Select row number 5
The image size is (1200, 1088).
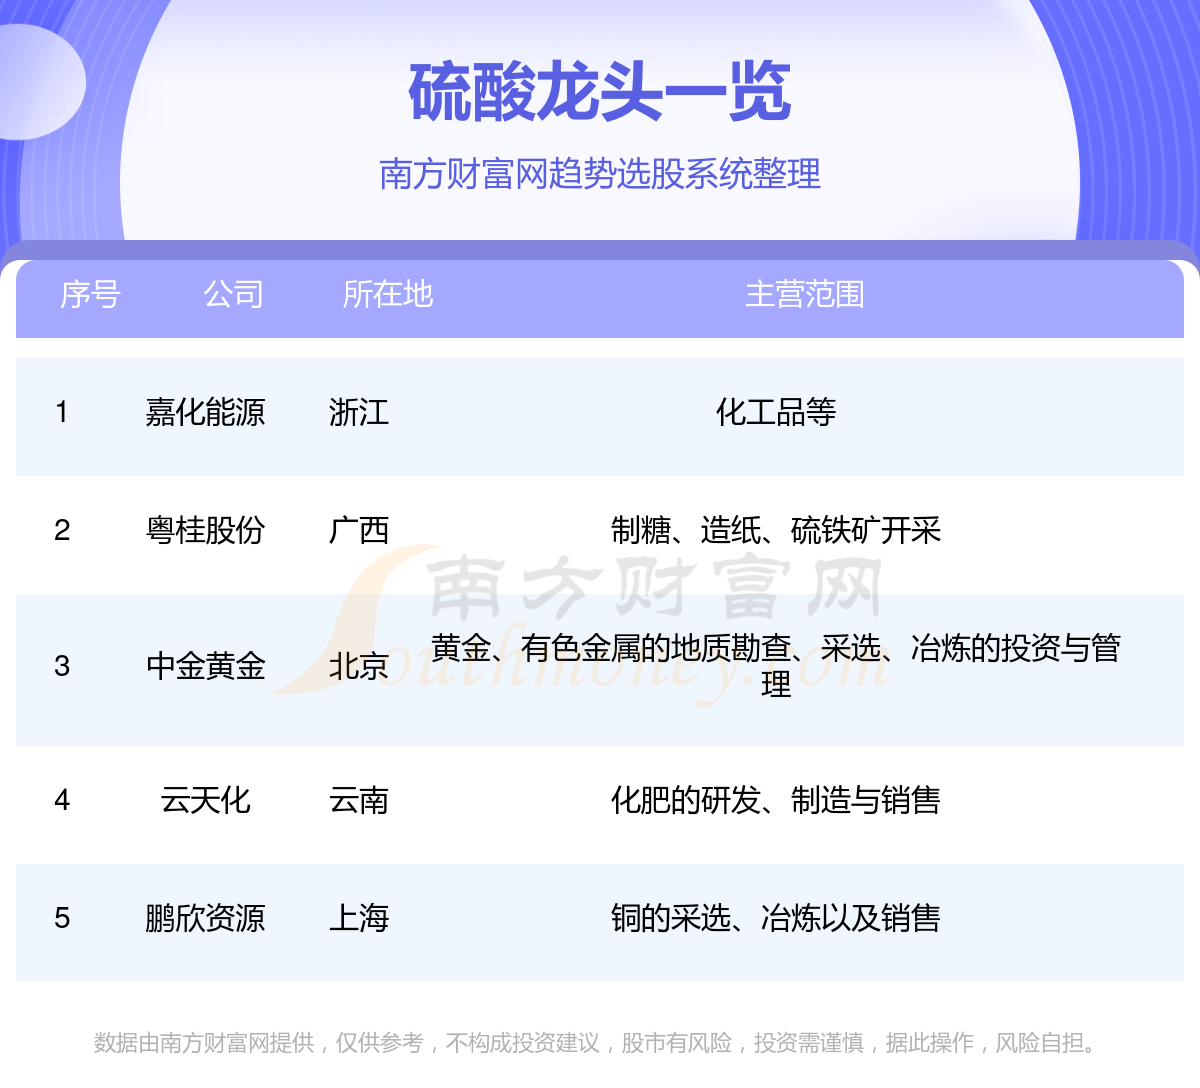pyautogui.click(x=62, y=918)
